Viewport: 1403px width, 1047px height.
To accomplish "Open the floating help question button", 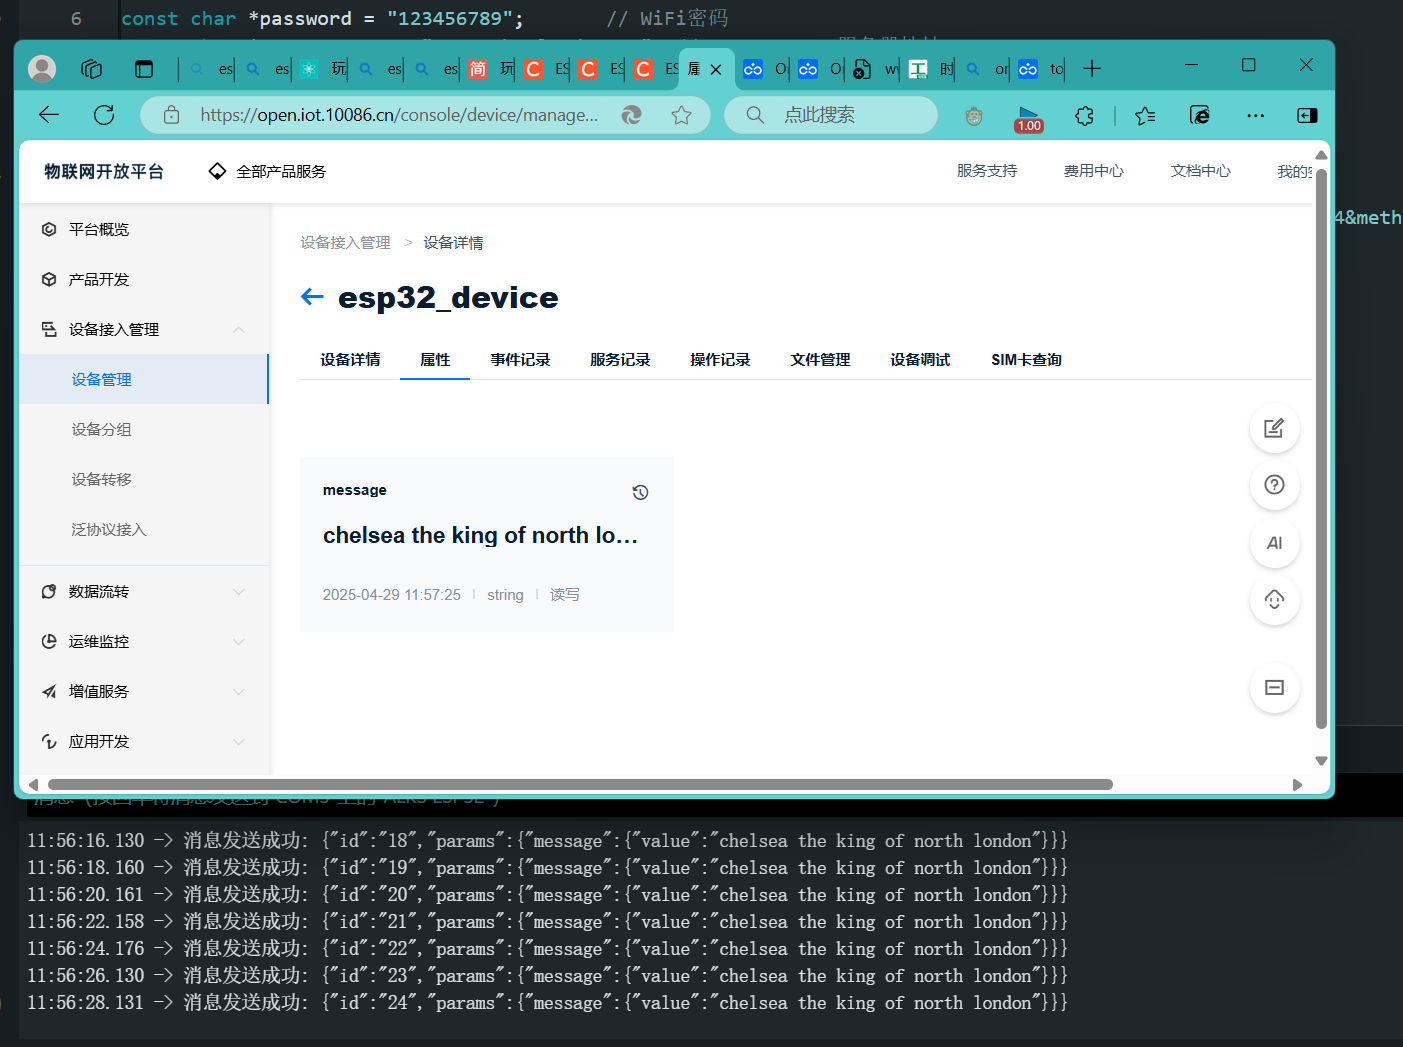I will [x=1274, y=485].
